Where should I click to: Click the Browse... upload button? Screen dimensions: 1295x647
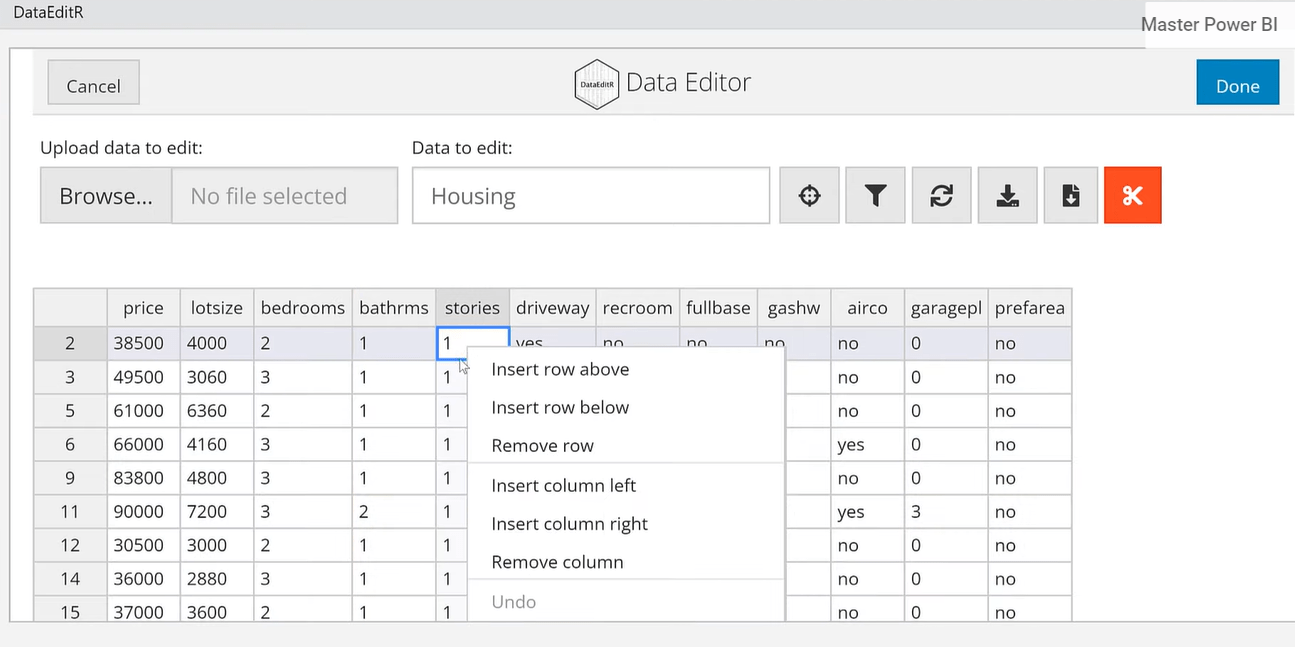tap(106, 195)
